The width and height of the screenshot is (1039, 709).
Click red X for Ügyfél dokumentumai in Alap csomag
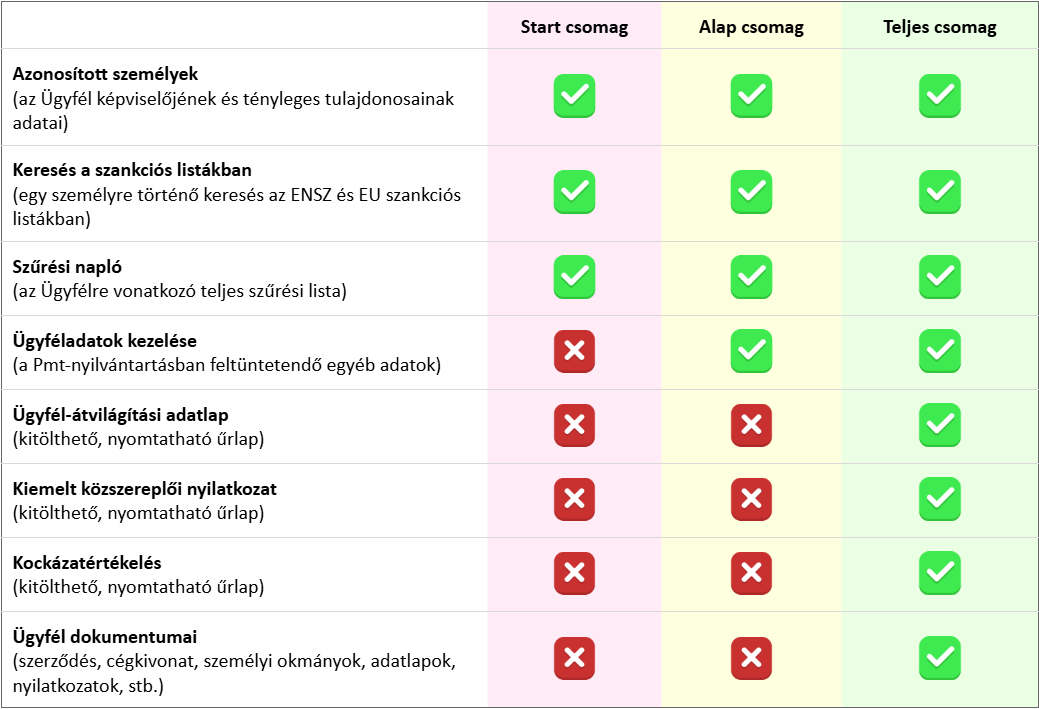pos(751,658)
